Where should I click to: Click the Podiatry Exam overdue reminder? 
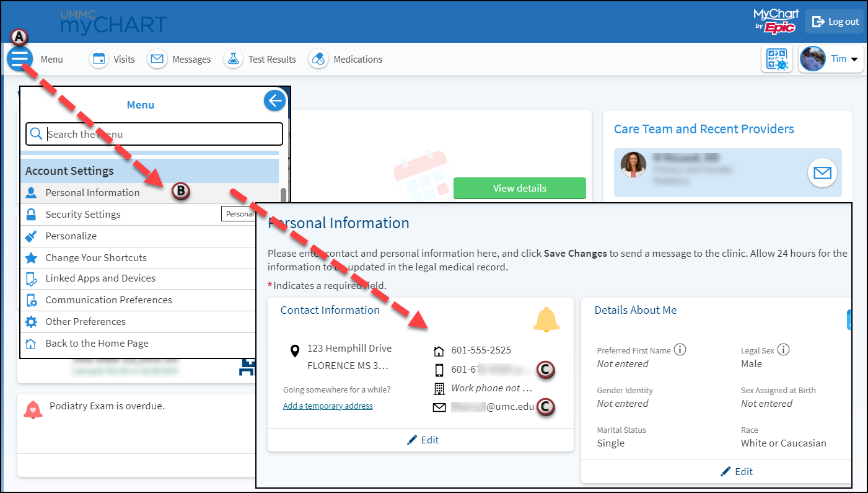tap(107, 406)
